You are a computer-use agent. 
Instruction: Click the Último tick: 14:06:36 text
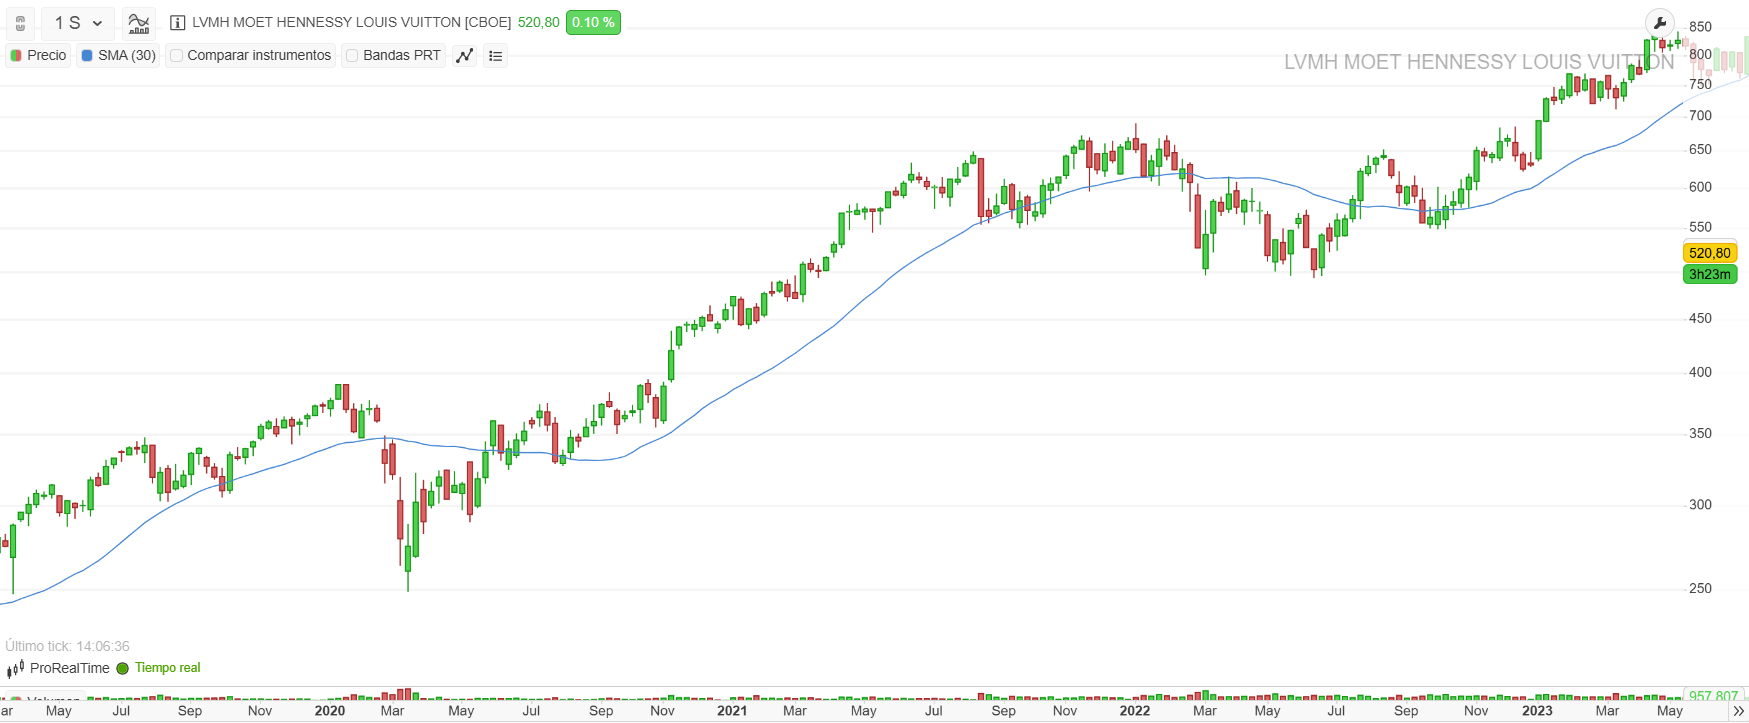pos(67,646)
